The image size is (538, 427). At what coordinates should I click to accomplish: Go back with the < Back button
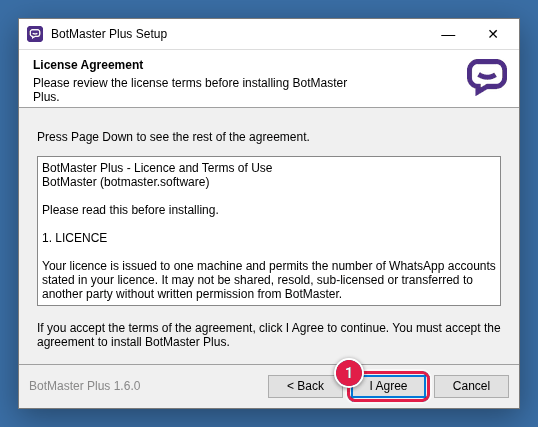coord(305,386)
